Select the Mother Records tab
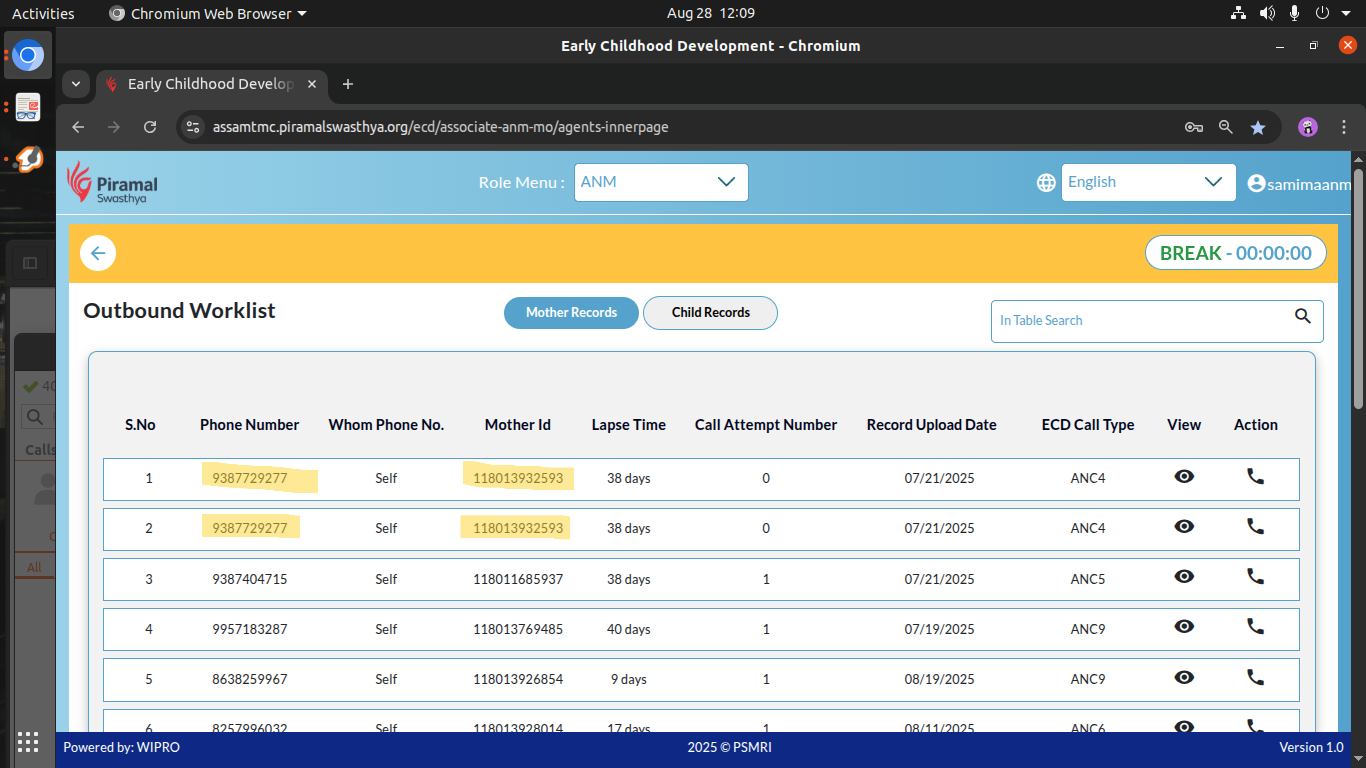The width and height of the screenshot is (1366, 768). click(571, 313)
